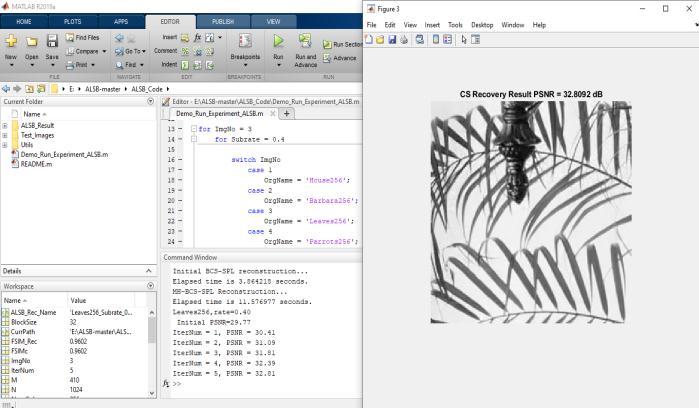Click the Insert section icon
The height and width of the screenshot is (408, 699).
point(185,38)
